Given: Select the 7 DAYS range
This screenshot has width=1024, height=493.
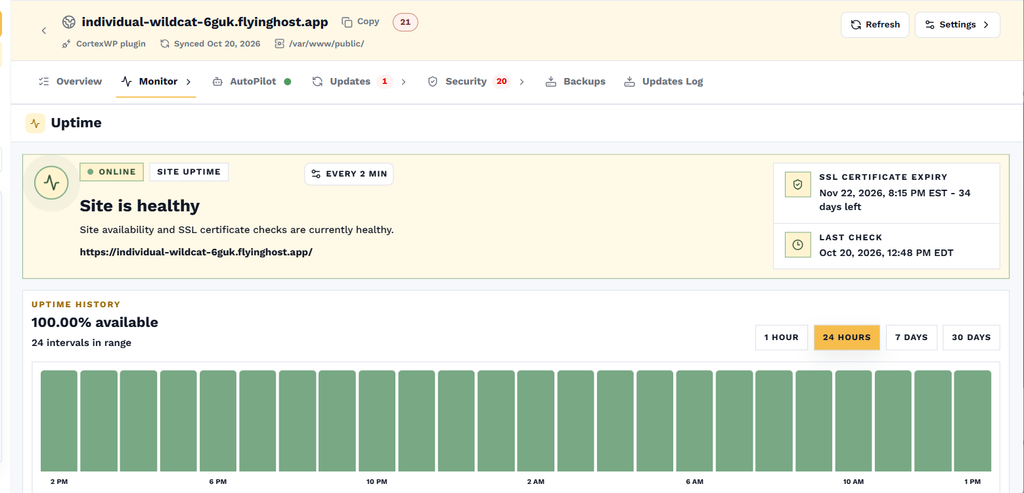Looking at the screenshot, I should click(x=911, y=338).
